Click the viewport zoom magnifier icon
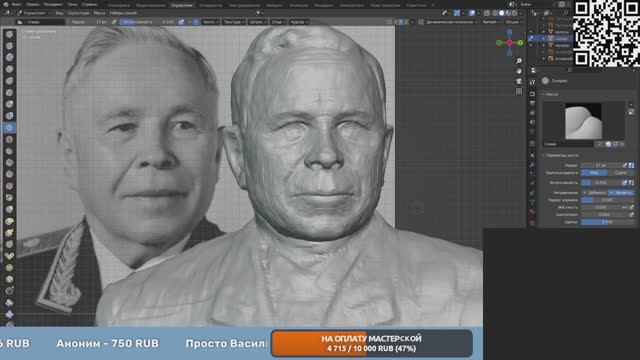The width and height of the screenshot is (640, 360). (x=519, y=61)
